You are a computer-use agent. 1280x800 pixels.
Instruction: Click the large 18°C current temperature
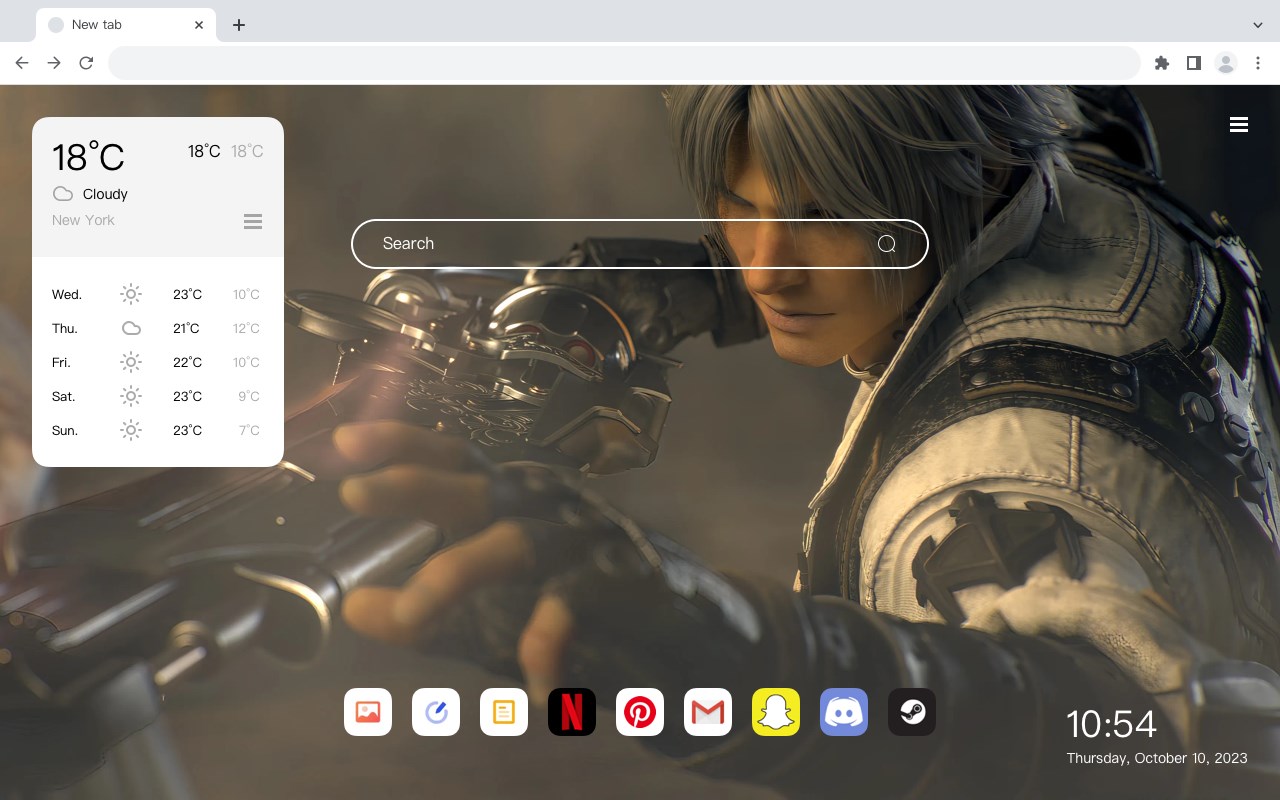[88, 157]
